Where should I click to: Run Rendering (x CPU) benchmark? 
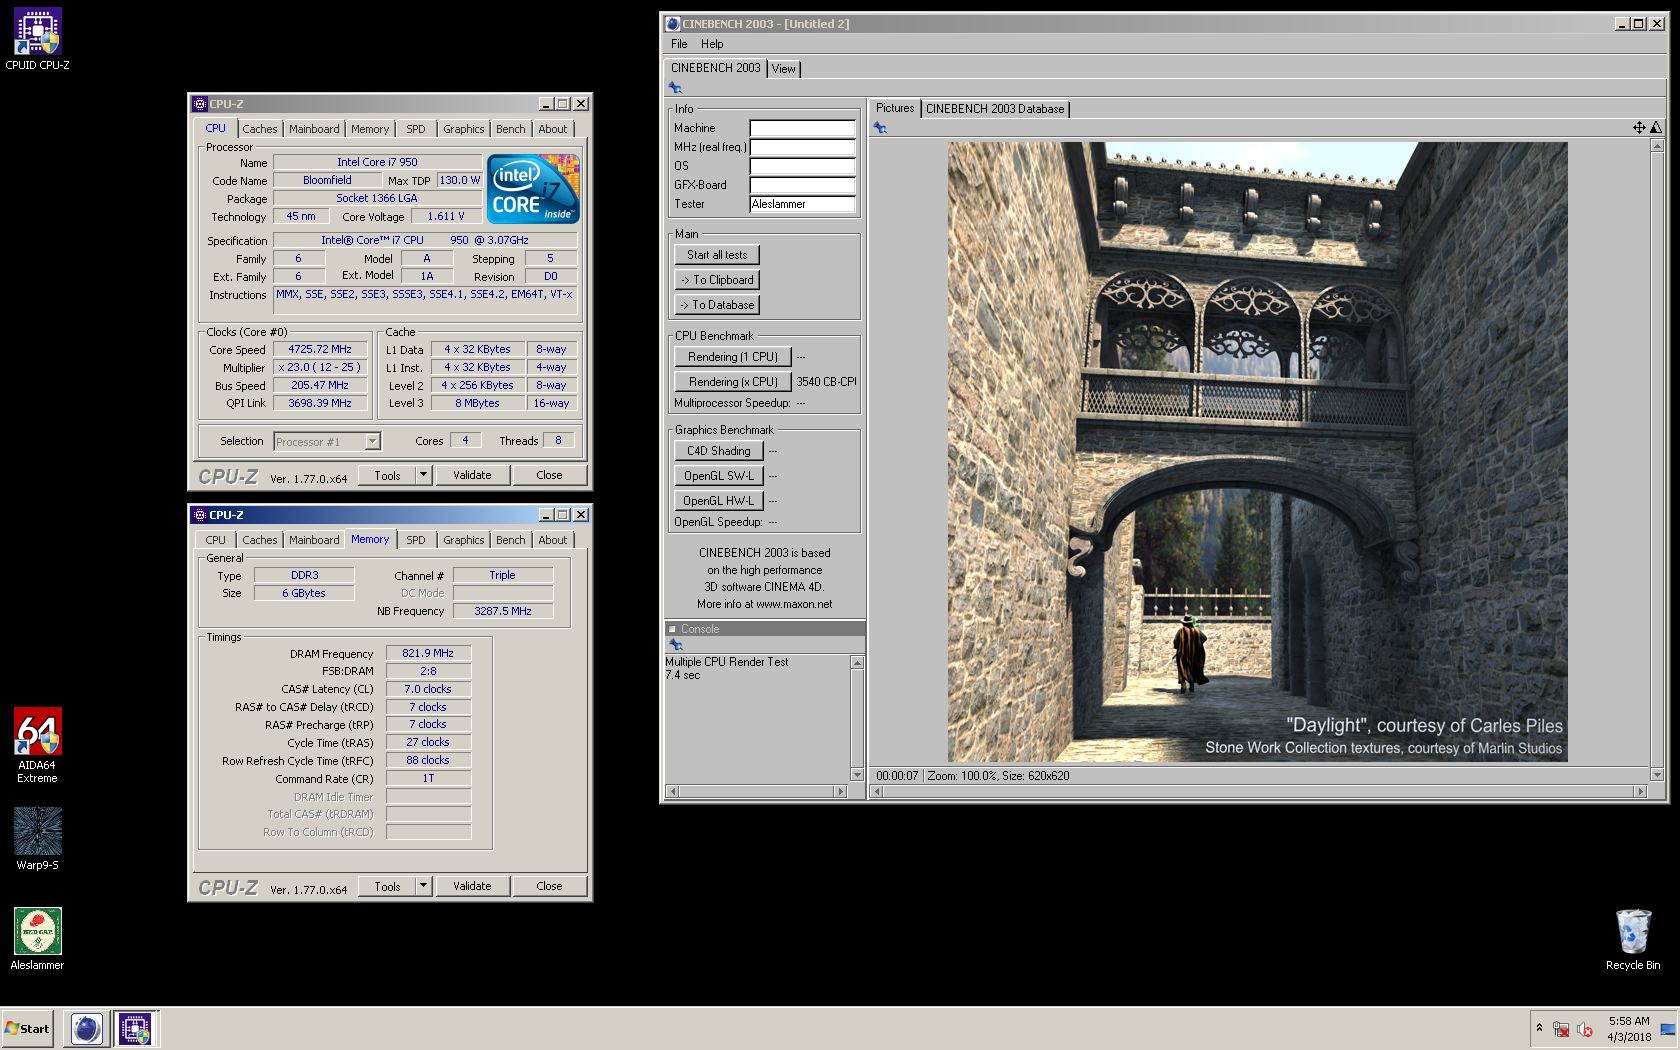tap(733, 382)
